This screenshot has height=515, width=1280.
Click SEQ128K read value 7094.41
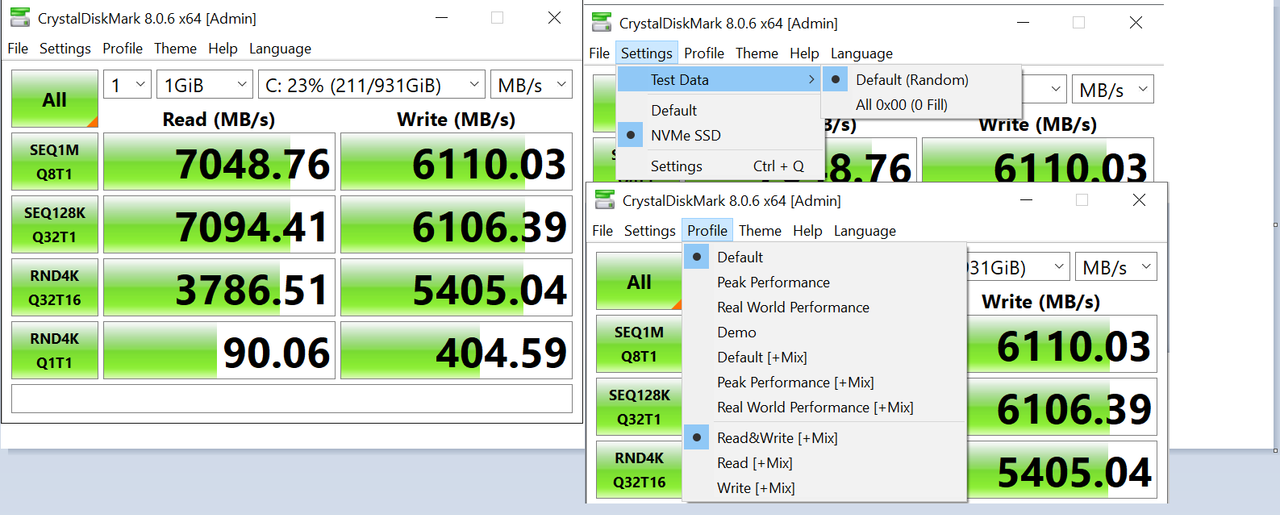219,225
